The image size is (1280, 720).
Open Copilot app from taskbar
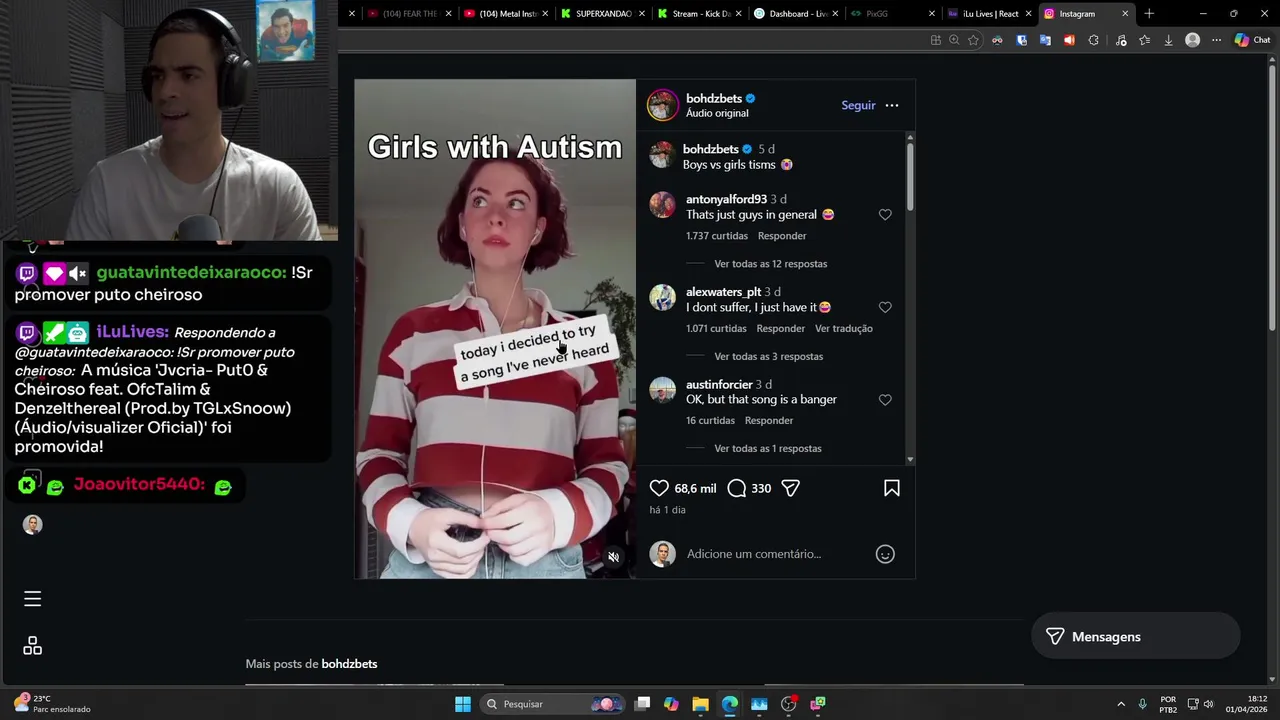click(671, 704)
